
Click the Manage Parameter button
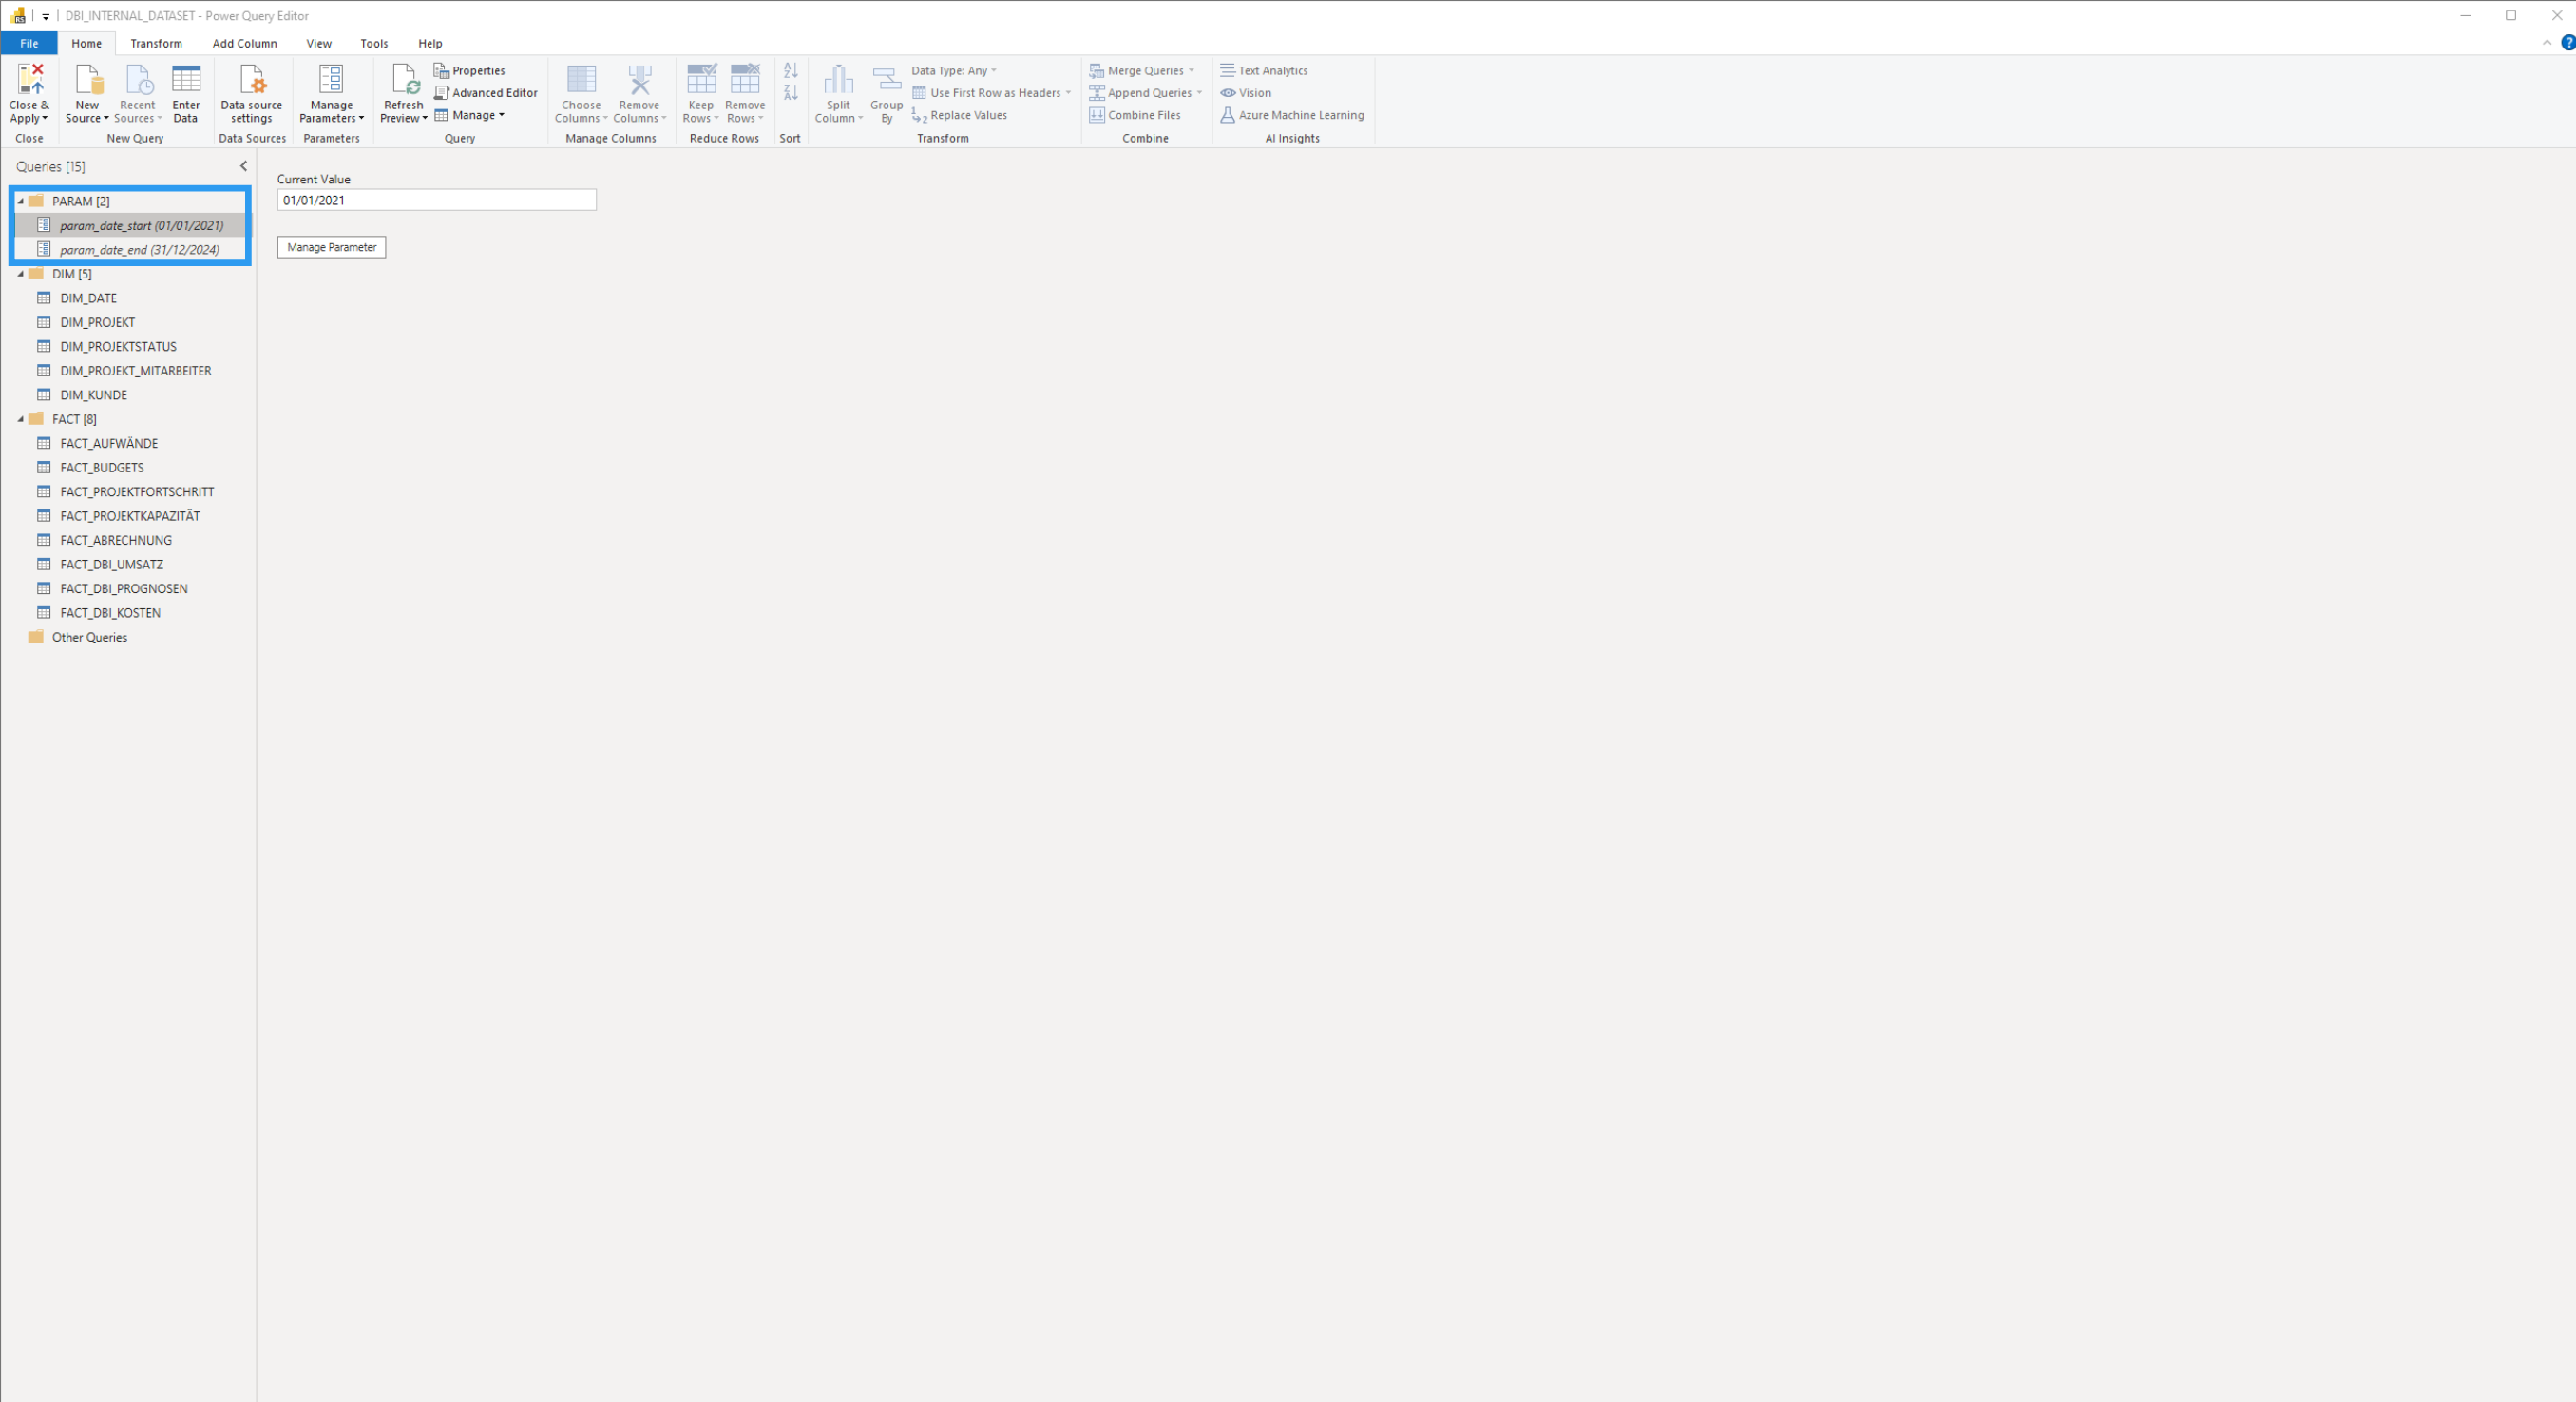pyautogui.click(x=332, y=247)
